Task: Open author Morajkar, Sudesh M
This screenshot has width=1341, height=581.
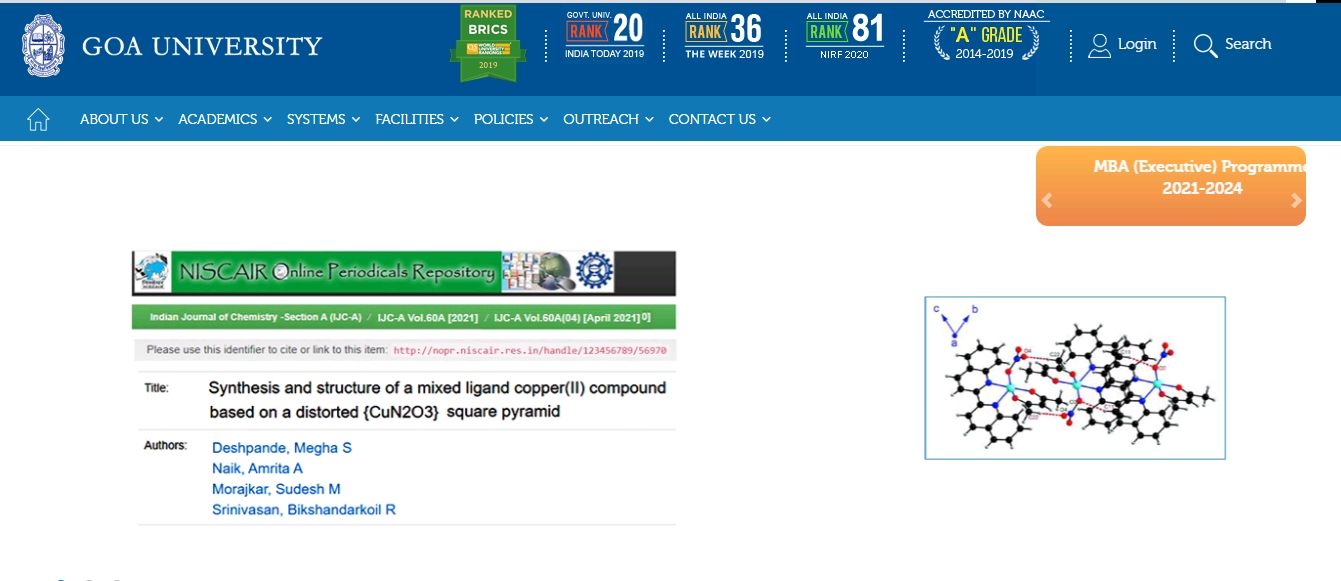Action: [x=276, y=489]
